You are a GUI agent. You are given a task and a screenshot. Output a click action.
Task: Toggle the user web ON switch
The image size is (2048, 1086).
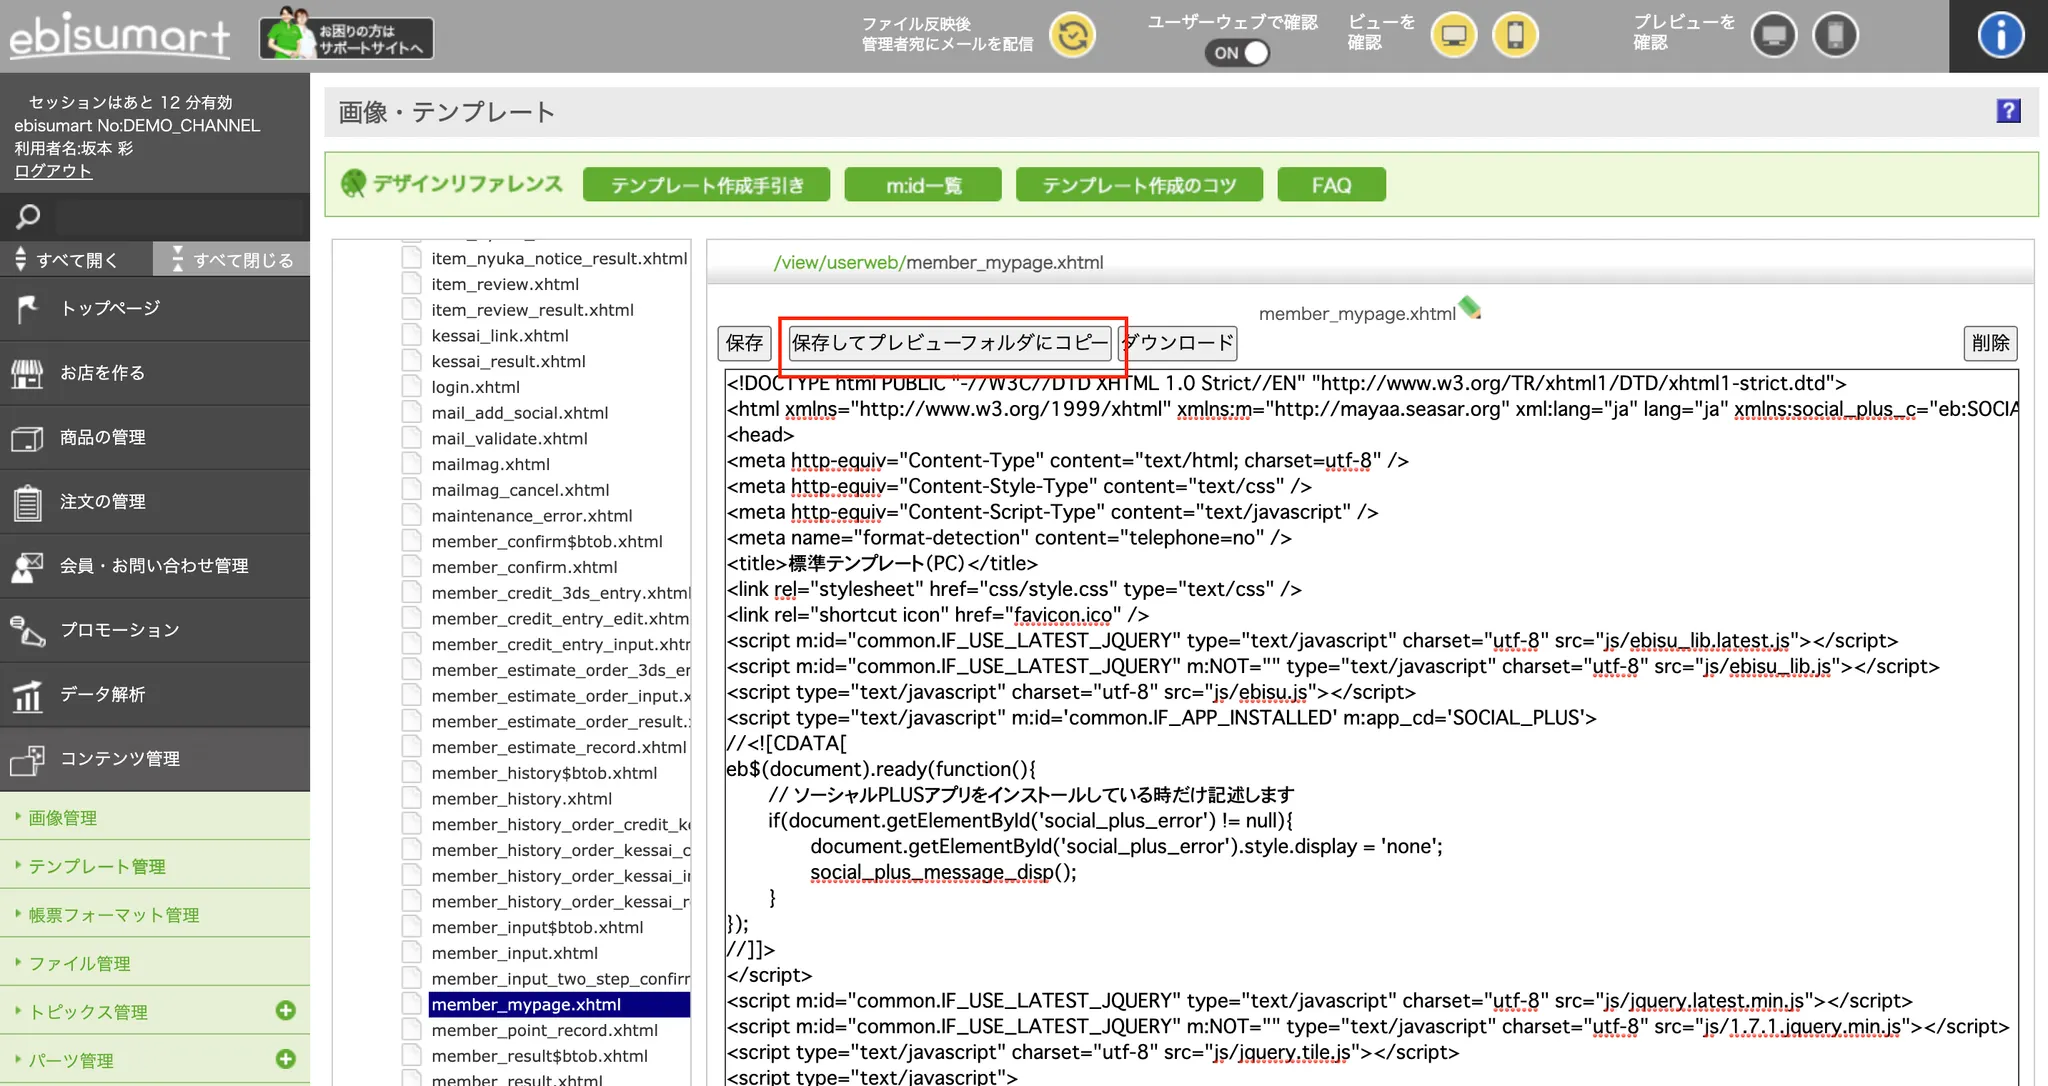[1238, 53]
